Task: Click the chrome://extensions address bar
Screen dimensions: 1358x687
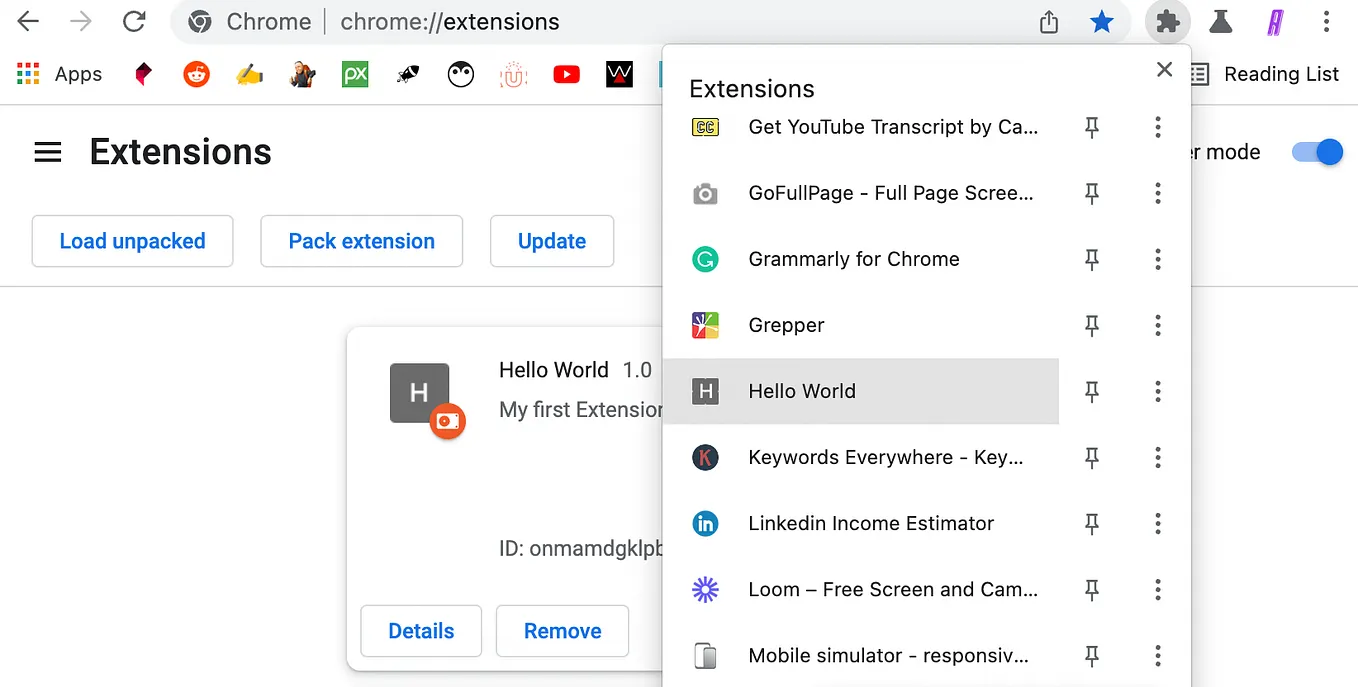Action: point(600,21)
